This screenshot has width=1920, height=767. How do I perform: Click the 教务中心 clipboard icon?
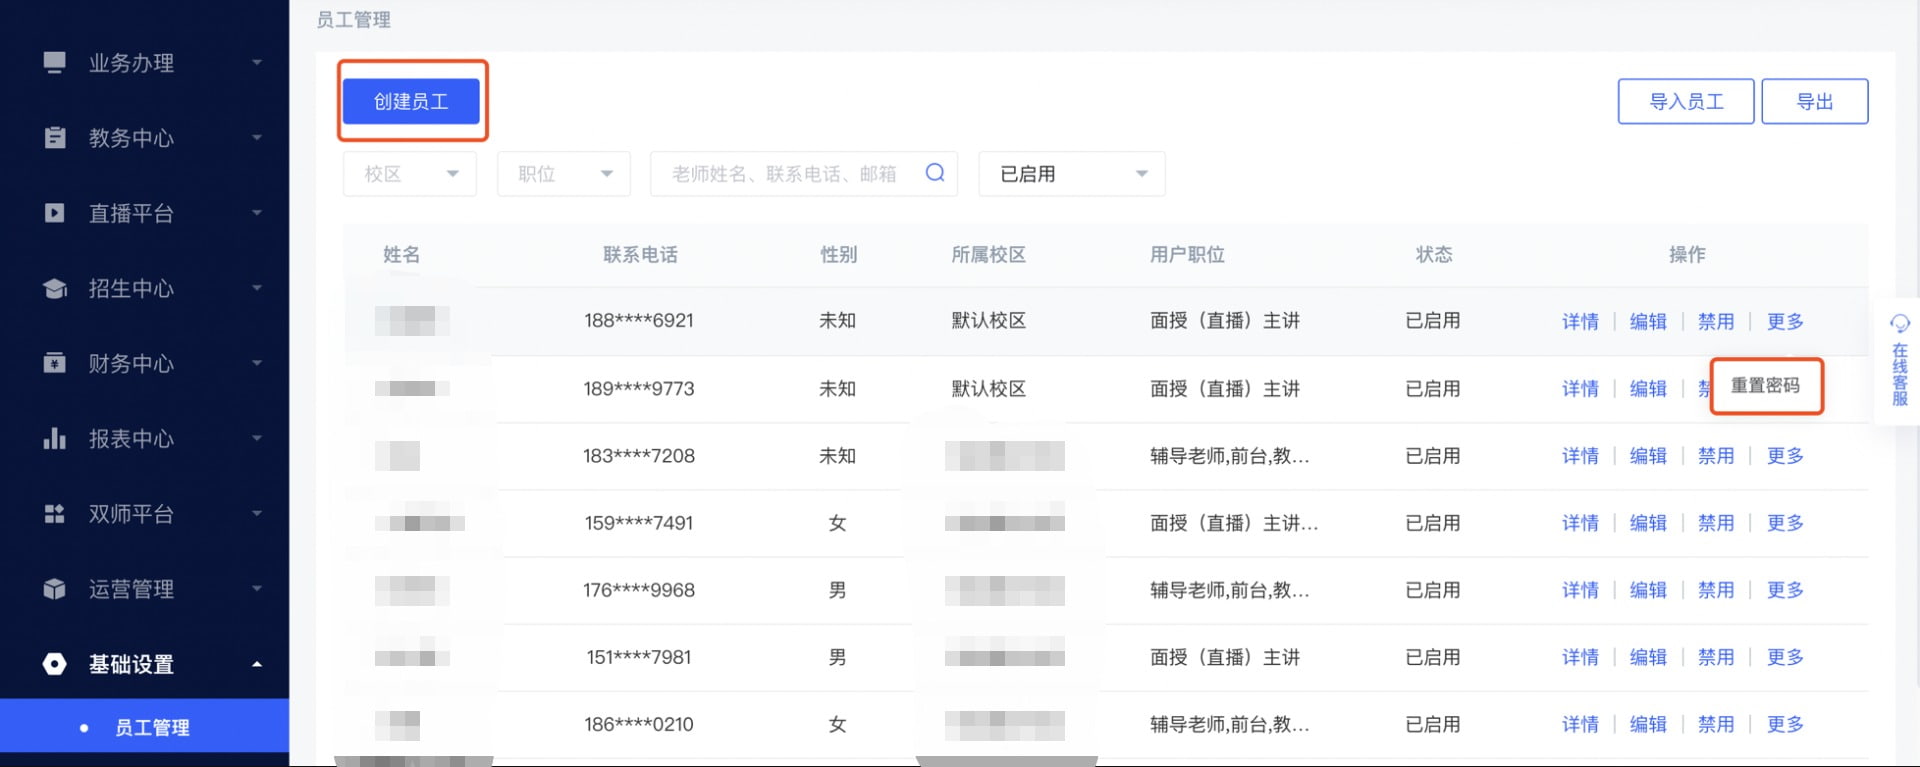tap(55, 138)
